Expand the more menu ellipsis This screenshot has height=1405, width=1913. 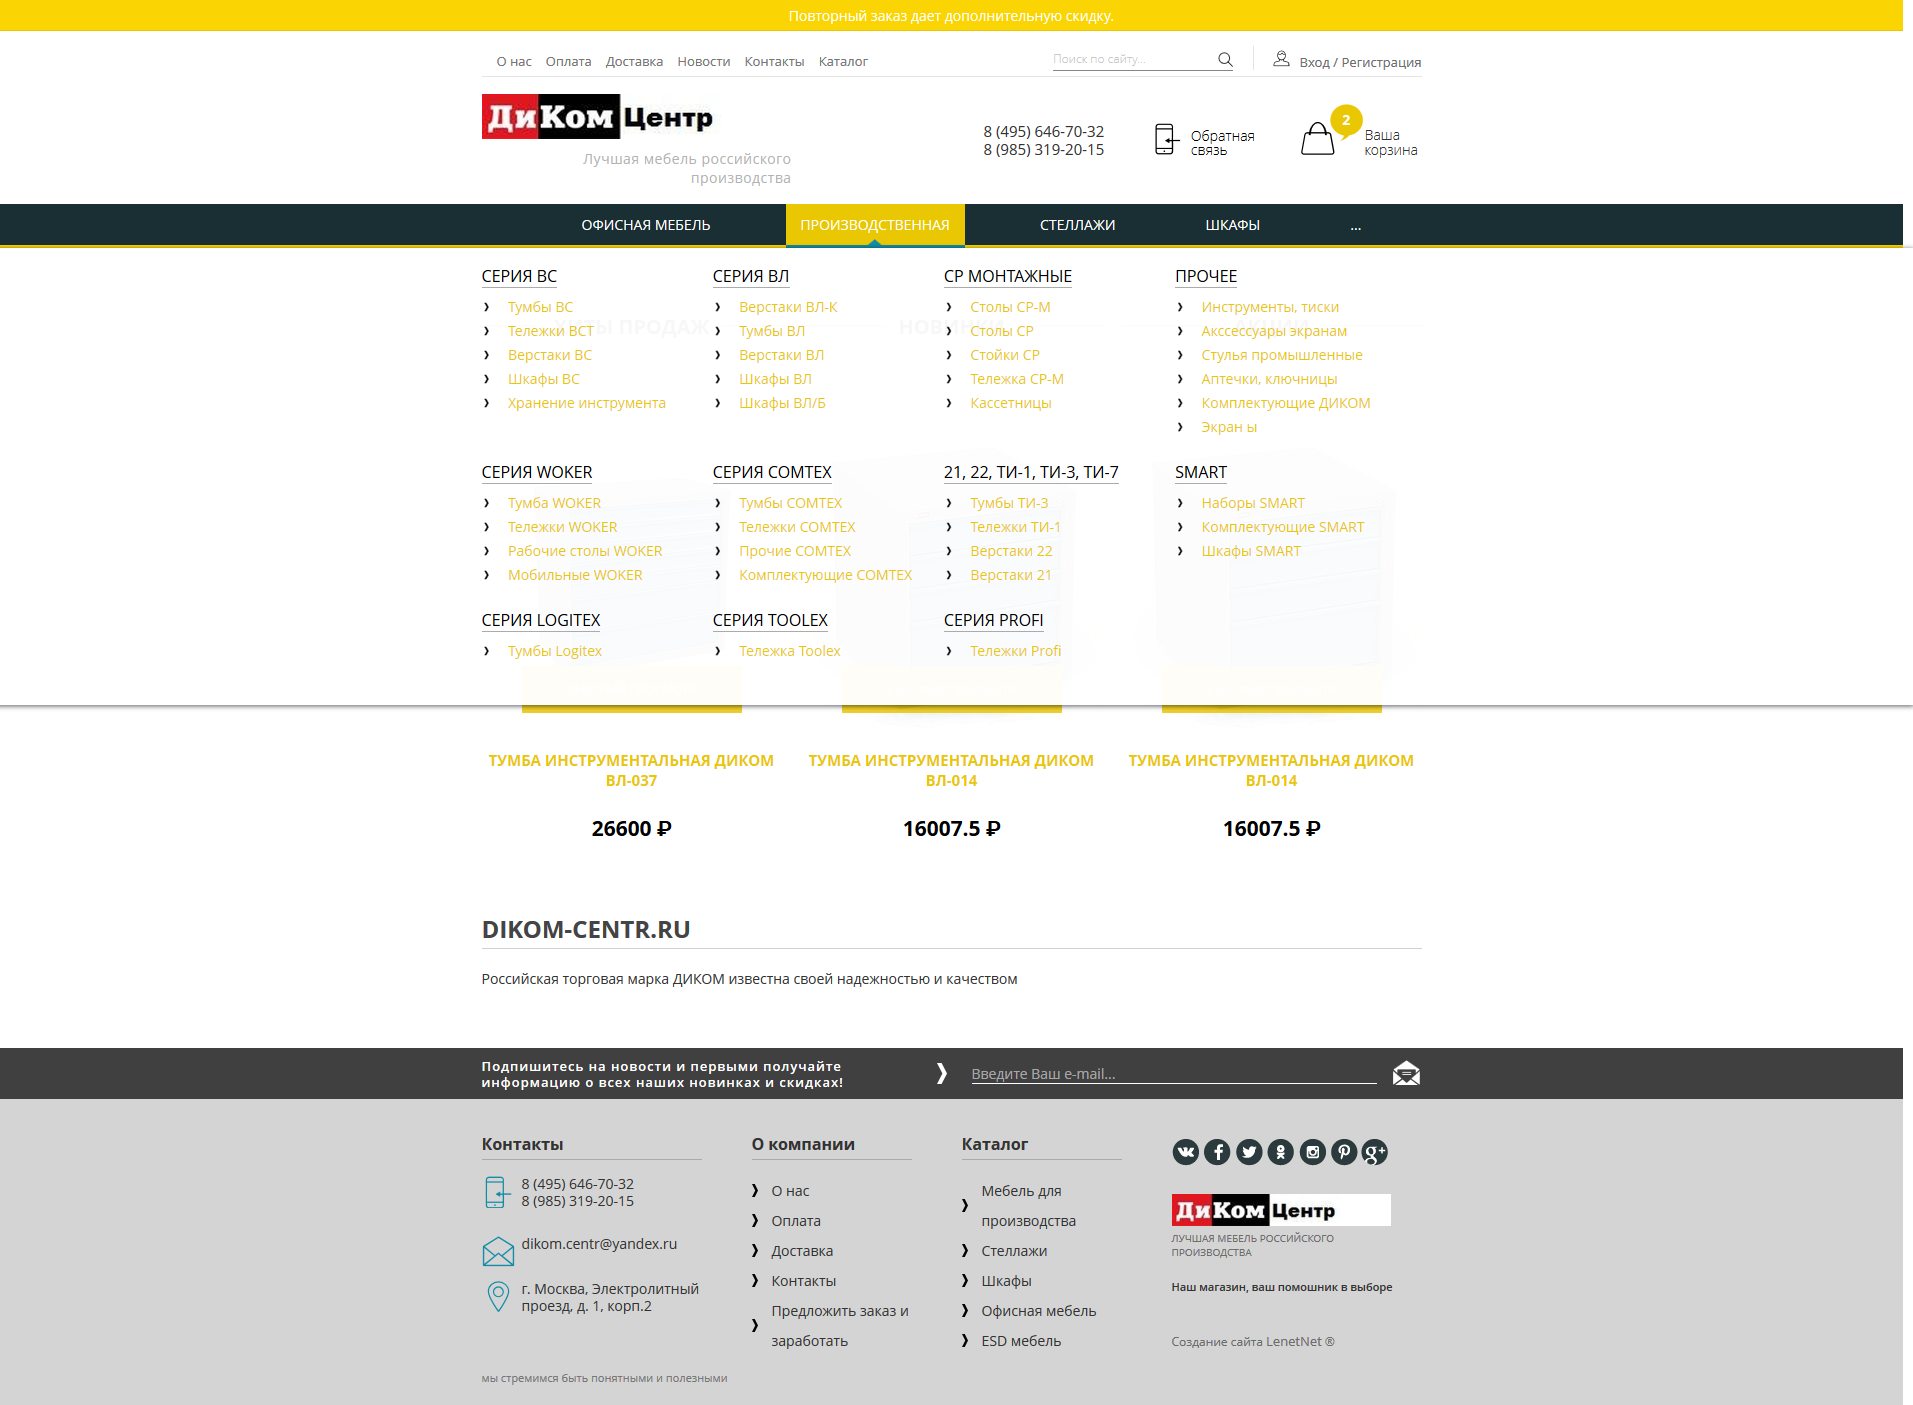coord(1356,226)
